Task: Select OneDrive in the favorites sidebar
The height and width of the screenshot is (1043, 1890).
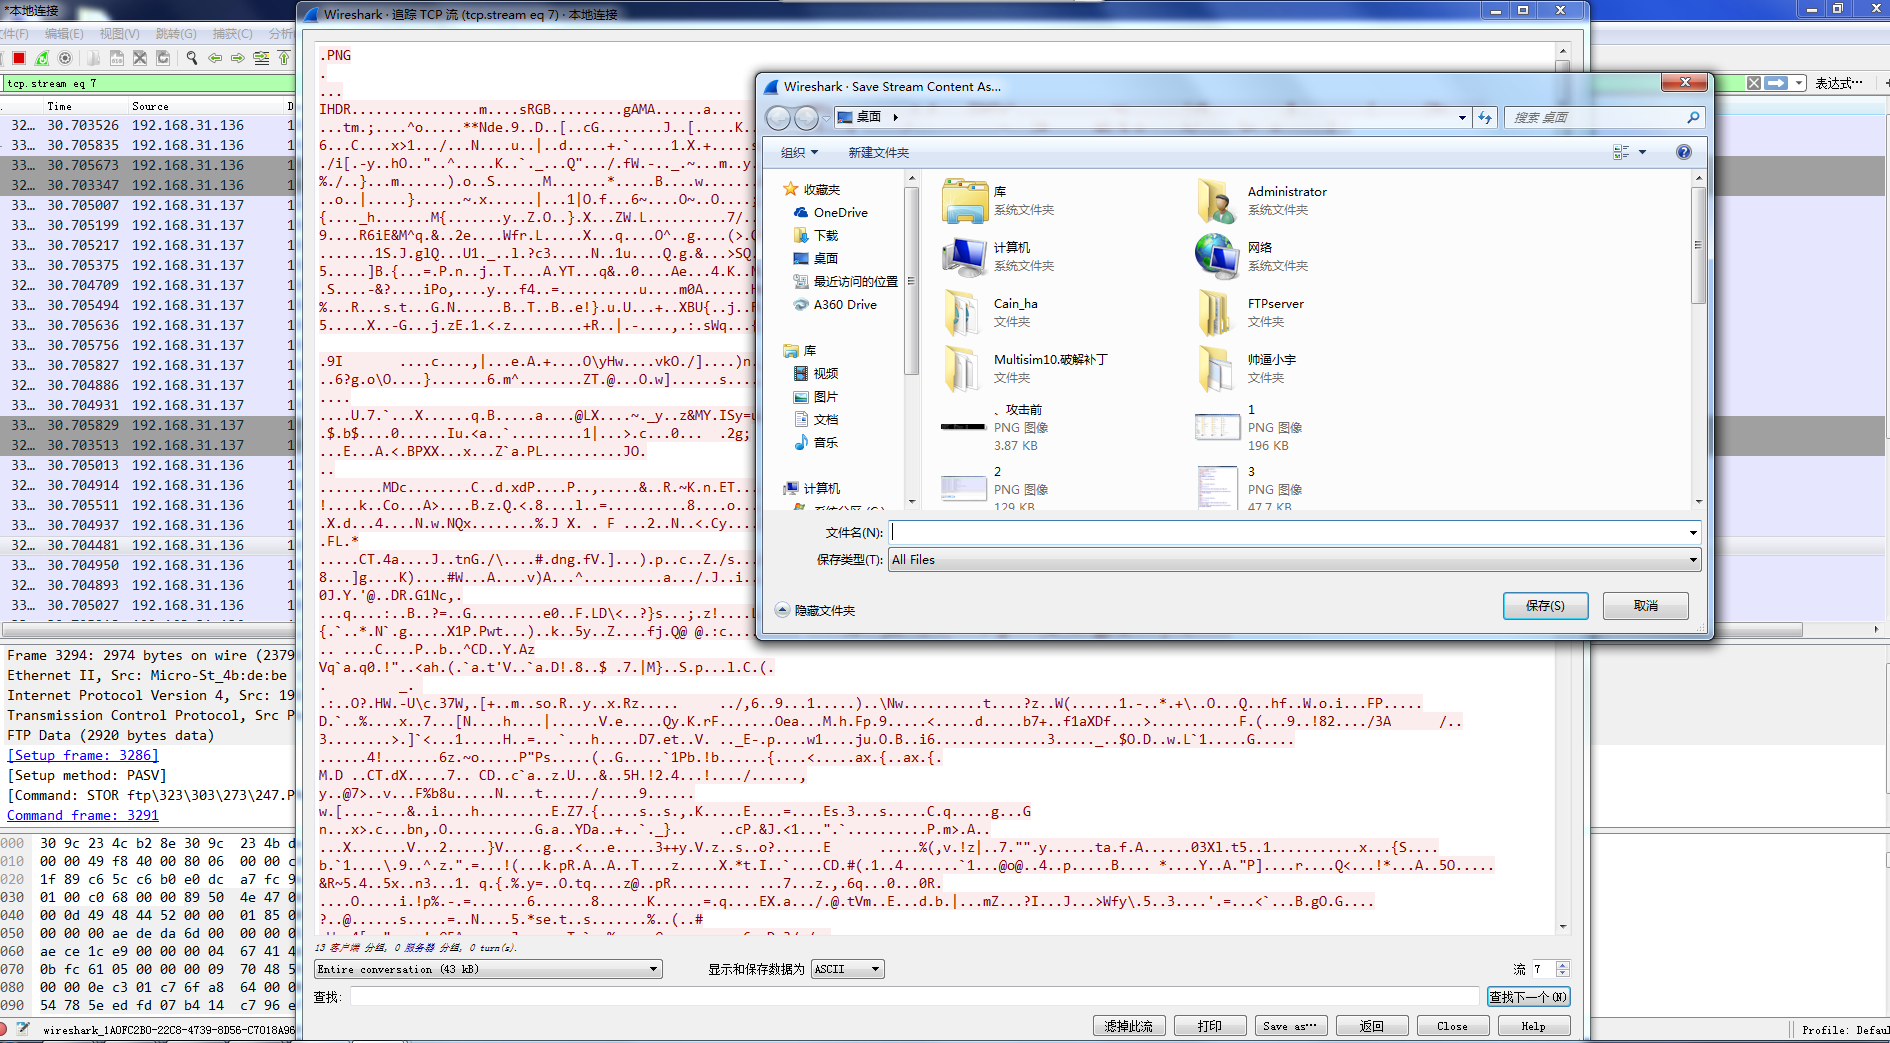Action: click(x=830, y=213)
